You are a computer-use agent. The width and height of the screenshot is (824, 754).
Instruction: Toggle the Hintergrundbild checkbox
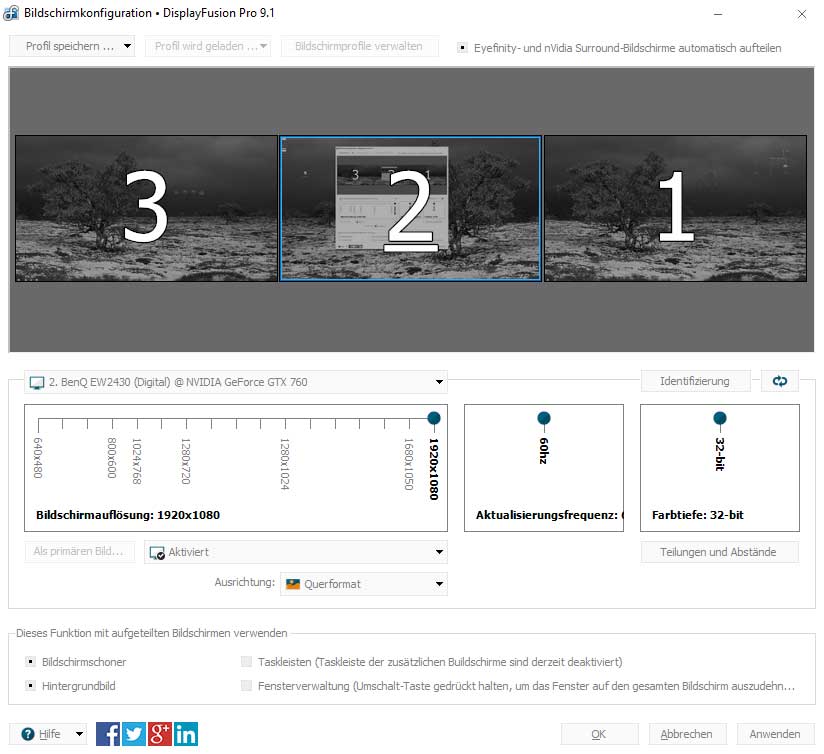pyautogui.click(x=30, y=686)
